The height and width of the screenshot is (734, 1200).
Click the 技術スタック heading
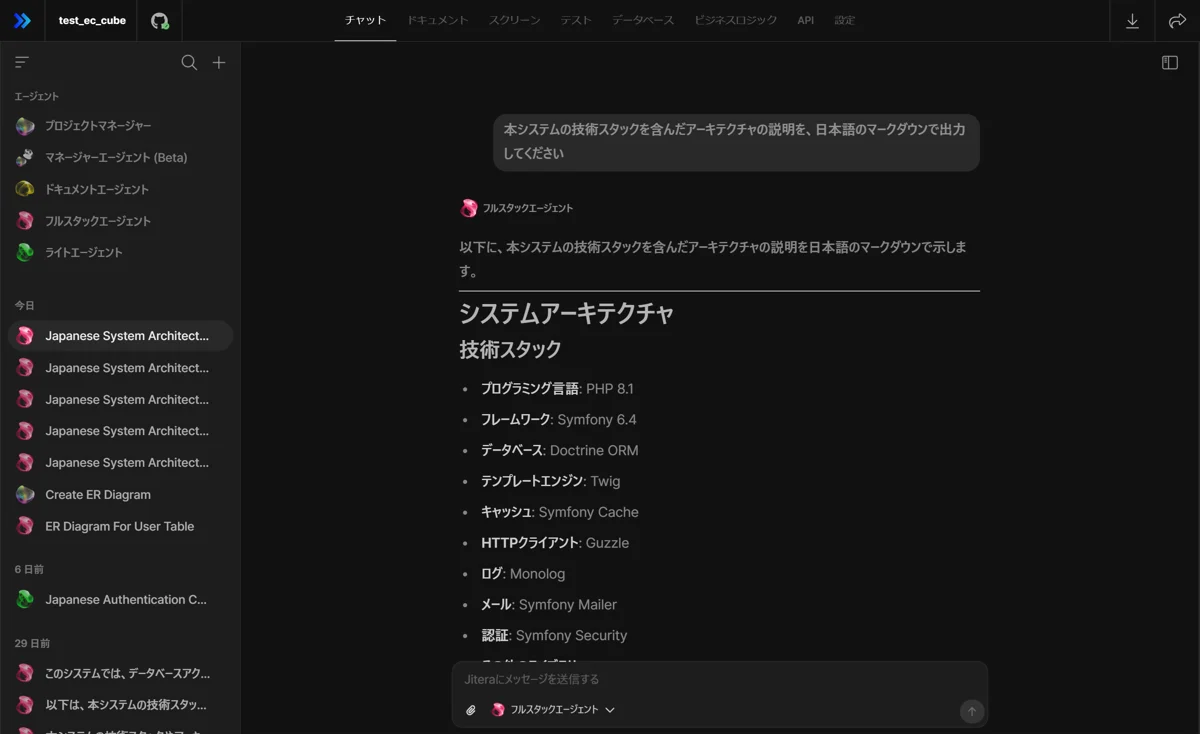pos(510,350)
